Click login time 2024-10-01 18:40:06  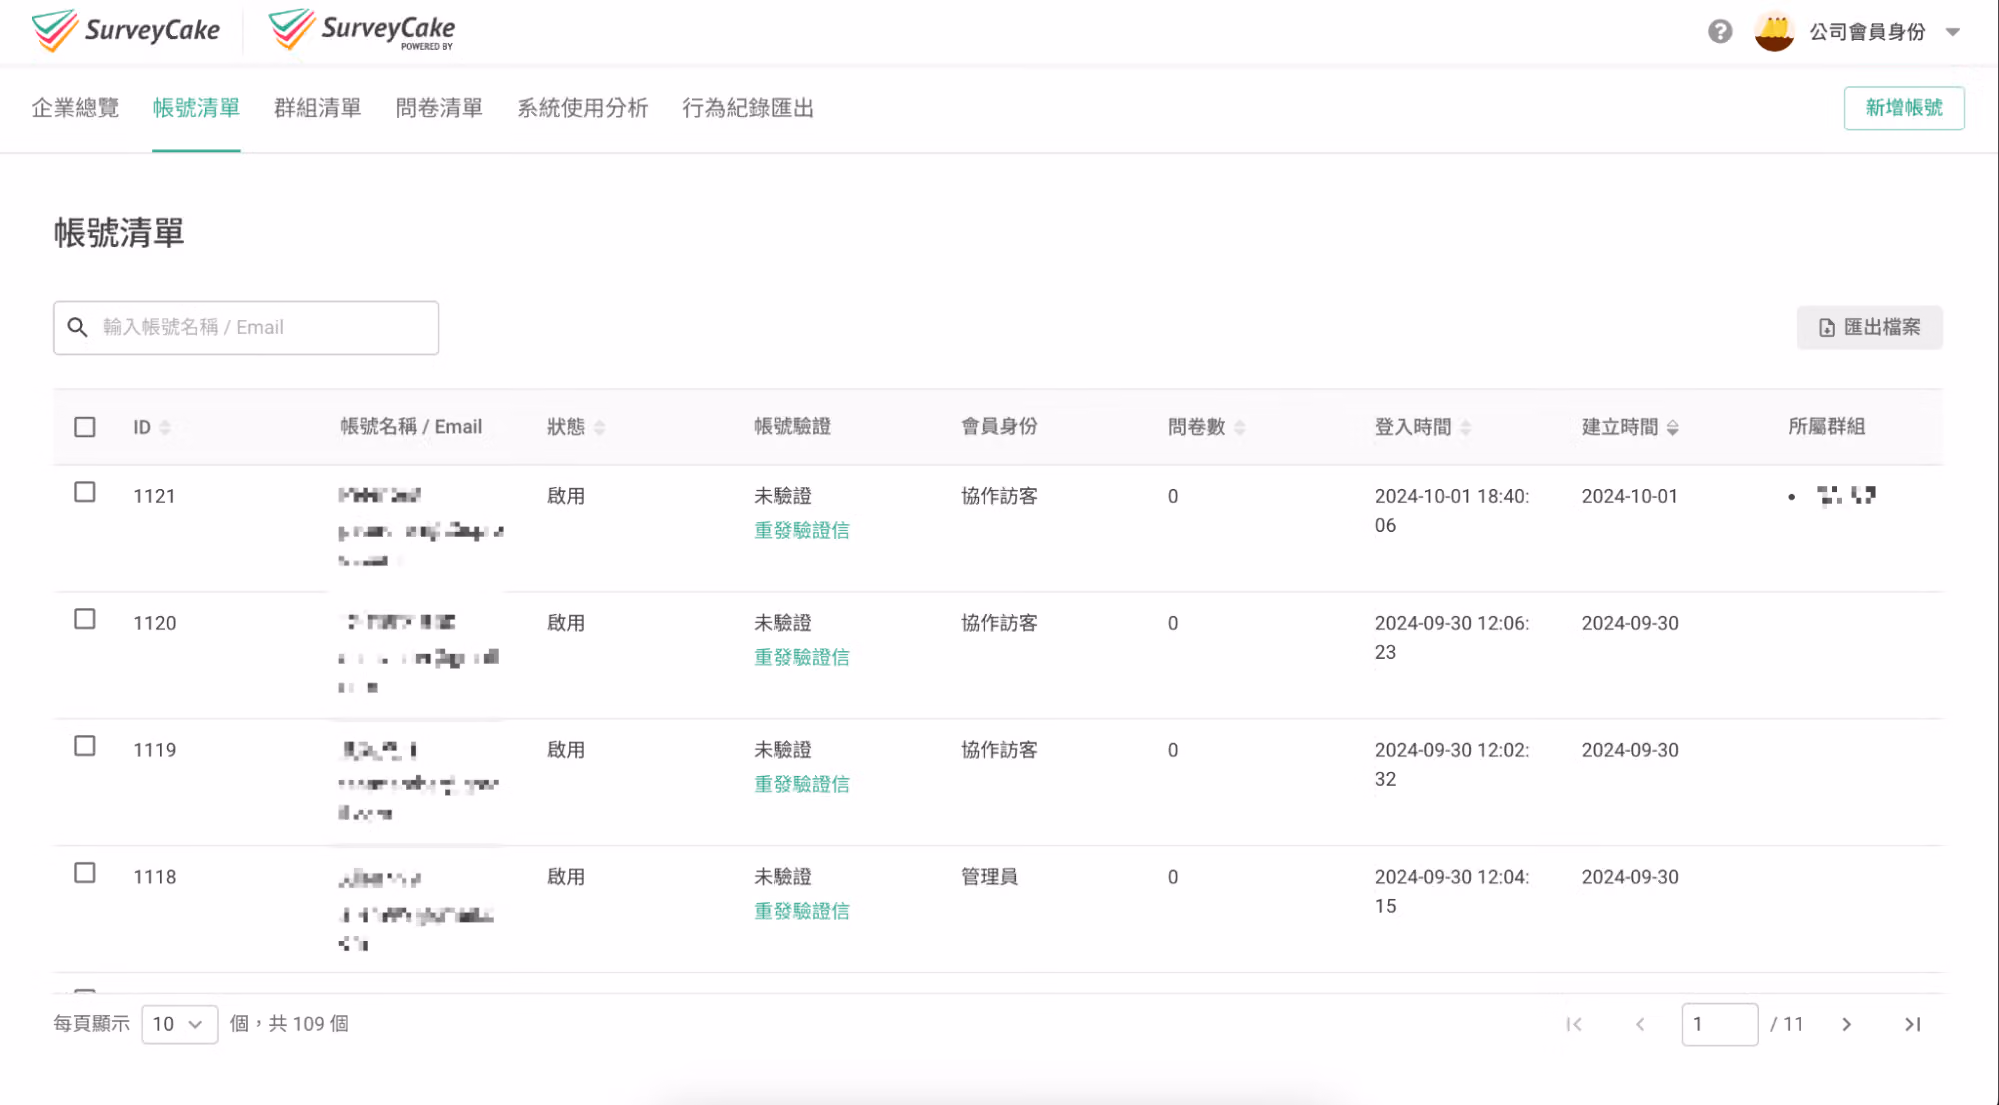1452,510
